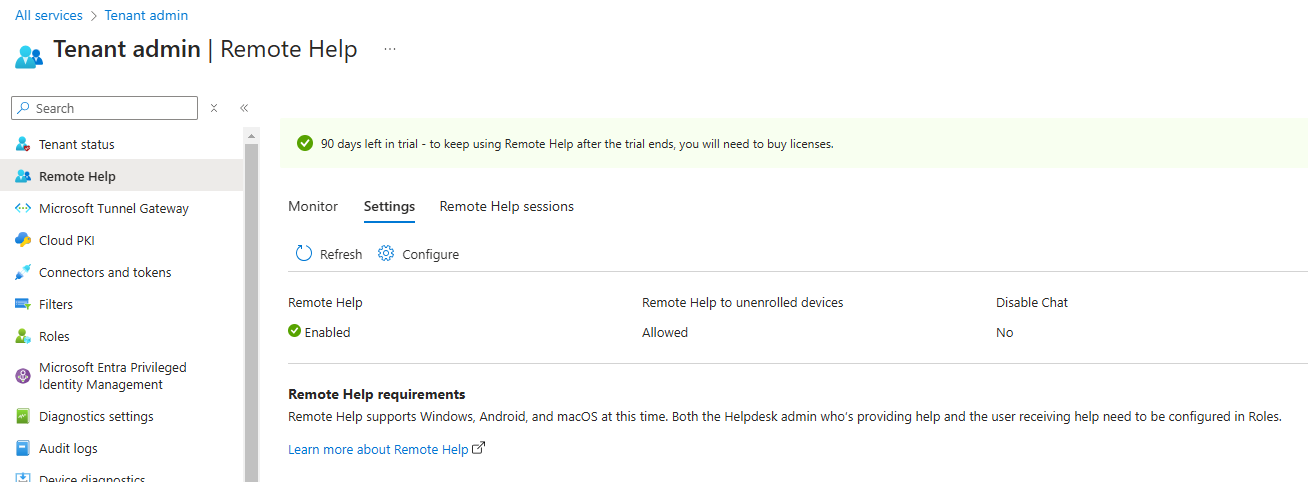Open Audit logs icon
This screenshot has width=1308, height=482.
[23, 448]
